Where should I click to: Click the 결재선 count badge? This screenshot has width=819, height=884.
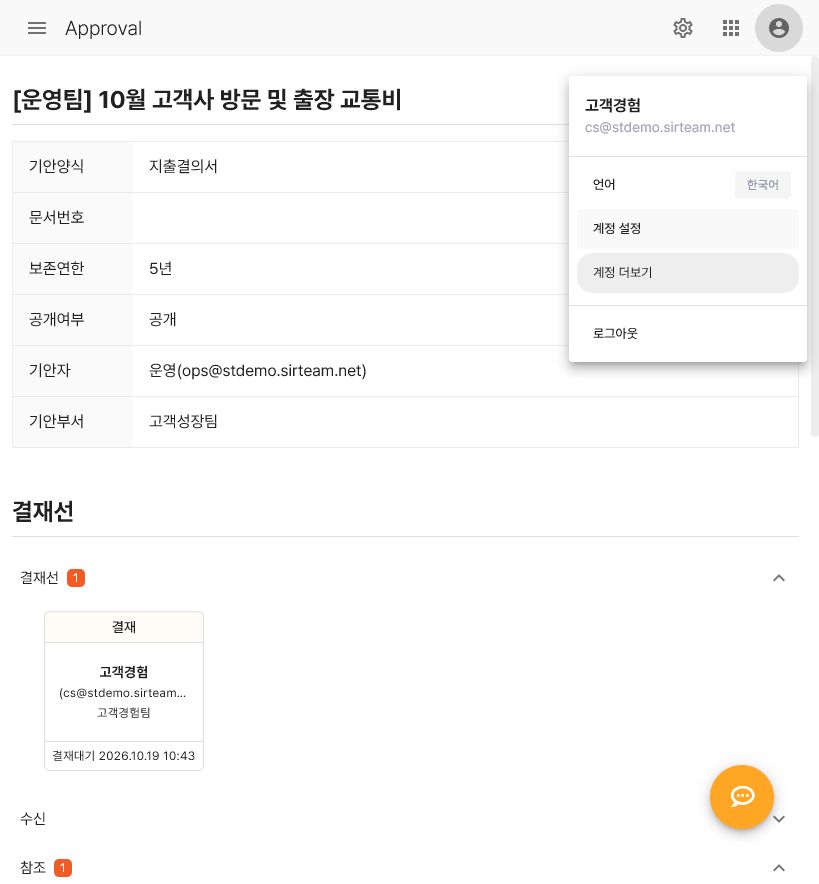point(76,578)
